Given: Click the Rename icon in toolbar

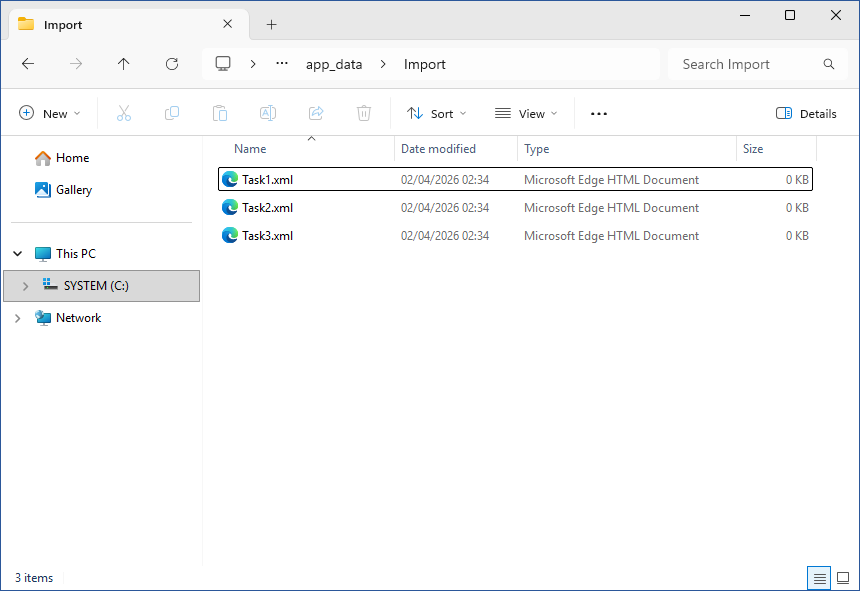Looking at the screenshot, I should (268, 114).
